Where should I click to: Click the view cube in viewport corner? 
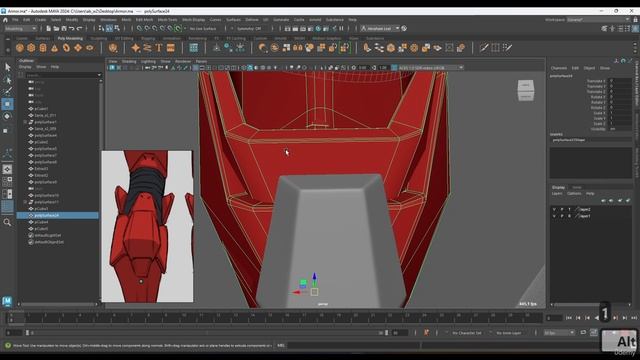pos(526,90)
